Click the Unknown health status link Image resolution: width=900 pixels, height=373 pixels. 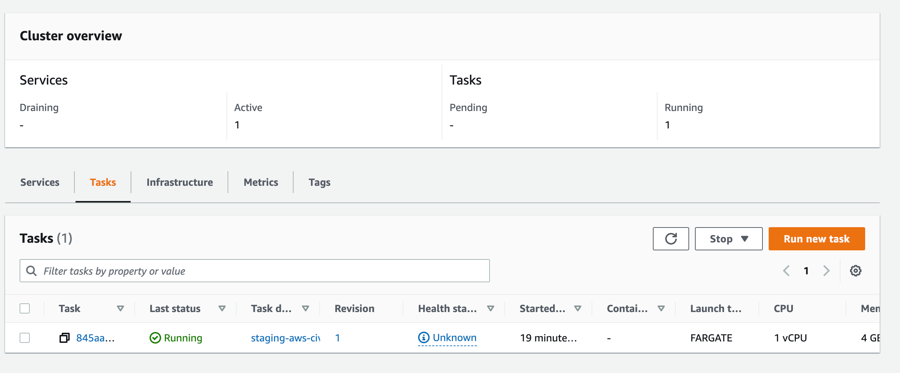(455, 338)
